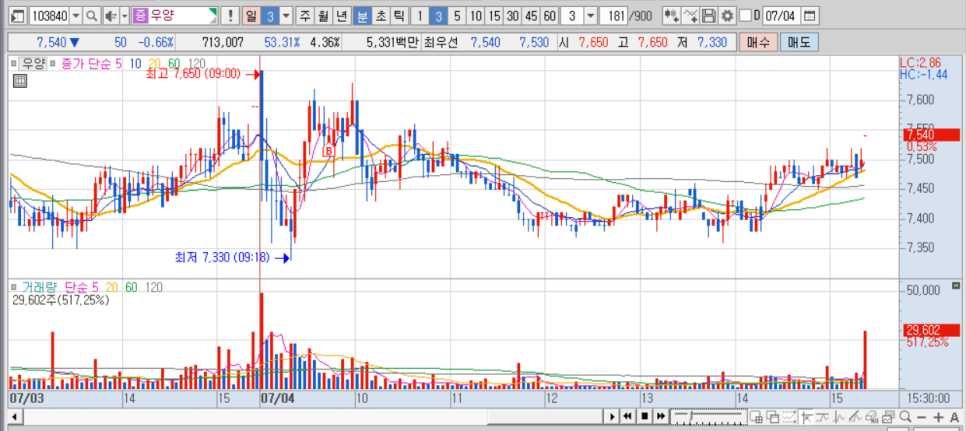Click the overlapping windows icon
This screenshot has width=966, height=431.
pyautogui.click(x=772, y=416)
